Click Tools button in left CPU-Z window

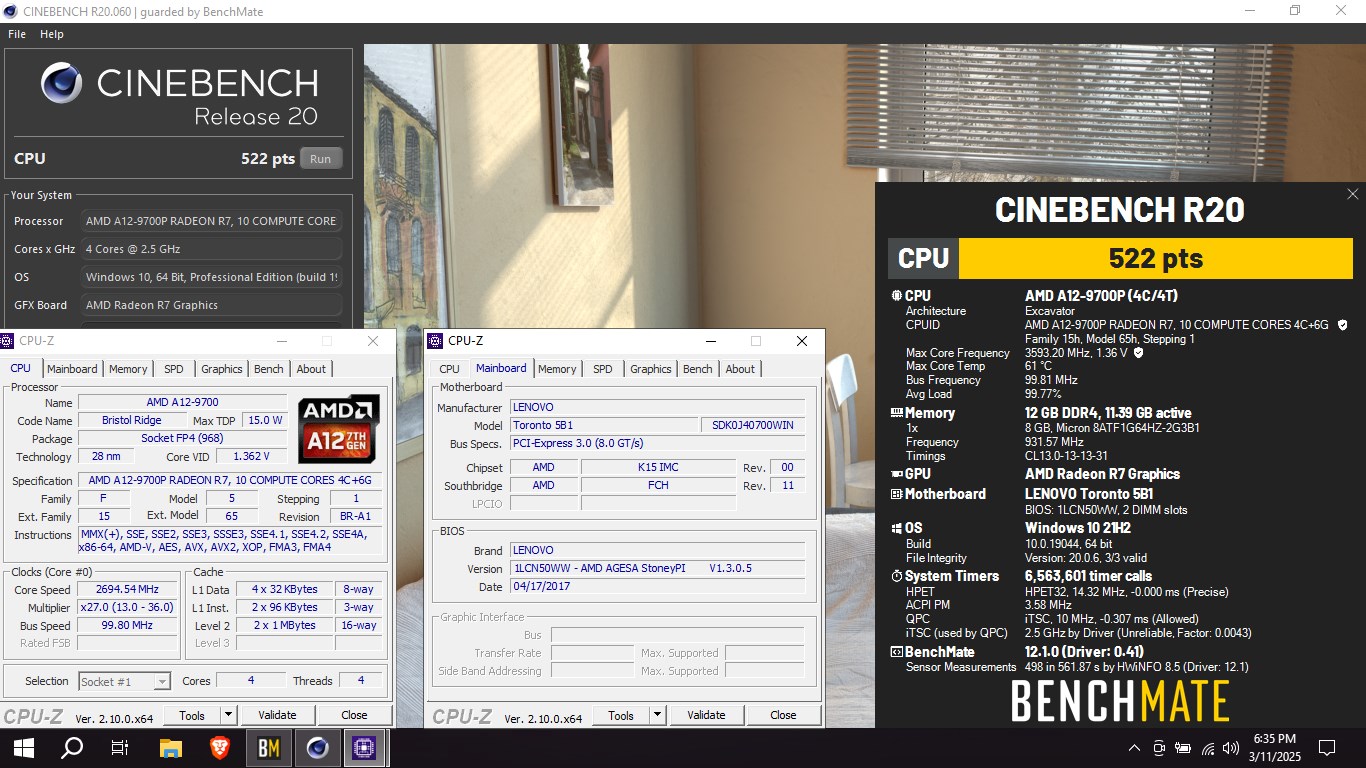tap(192, 715)
